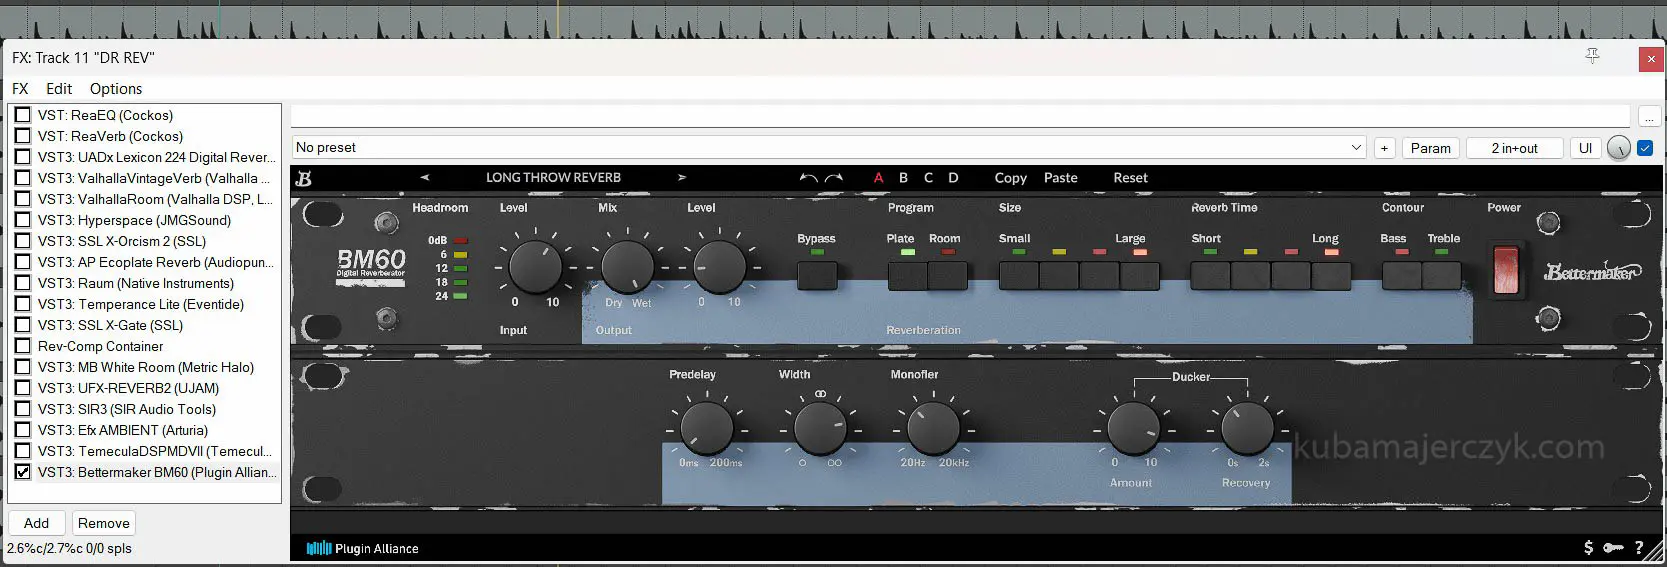Uncheck the Bettermaker BM60 plugin checkbox
Screen dimensions: 1667x567
(23, 472)
